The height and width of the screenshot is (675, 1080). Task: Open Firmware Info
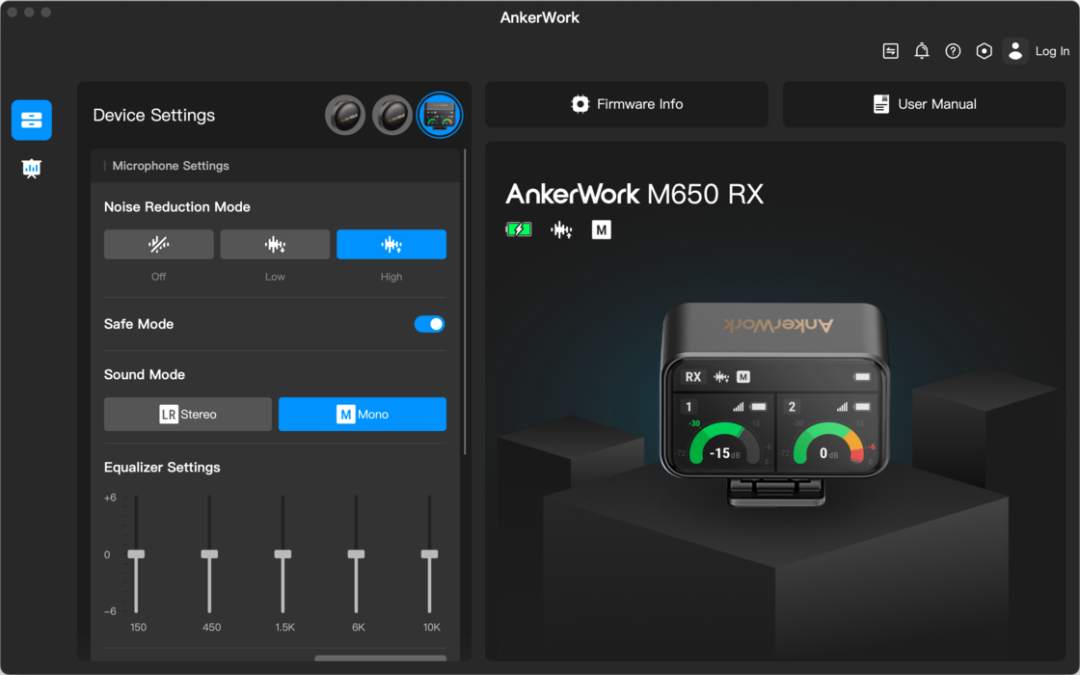(x=627, y=104)
